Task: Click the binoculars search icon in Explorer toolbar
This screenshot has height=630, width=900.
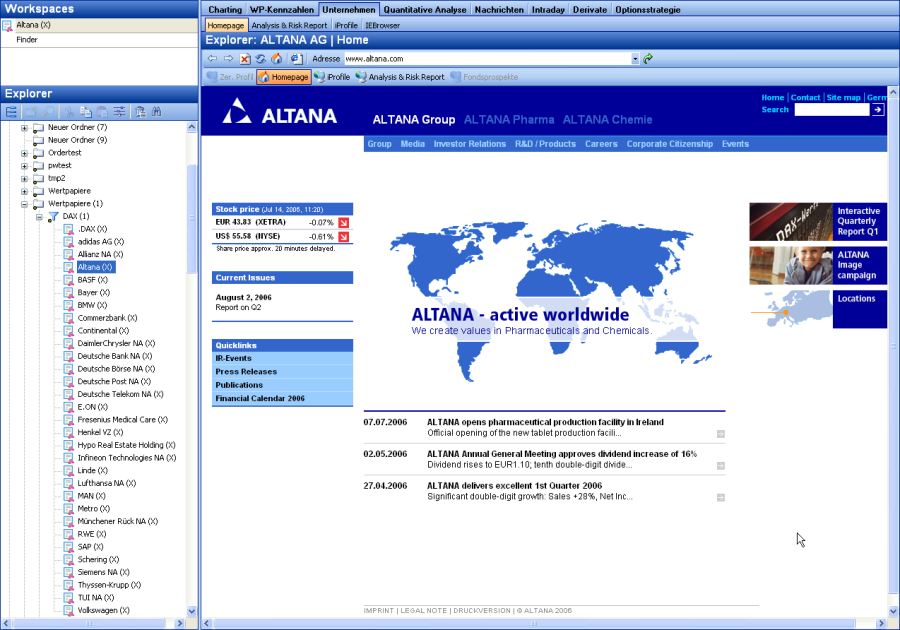Action: pos(156,112)
